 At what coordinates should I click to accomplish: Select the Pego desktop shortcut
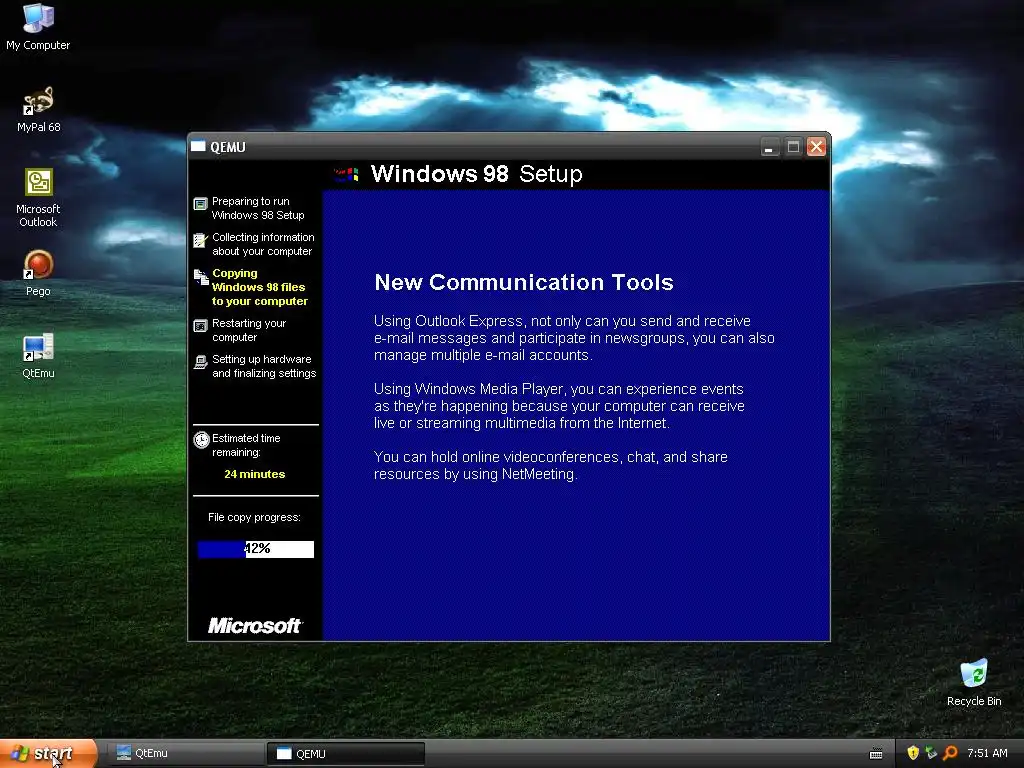point(38,274)
